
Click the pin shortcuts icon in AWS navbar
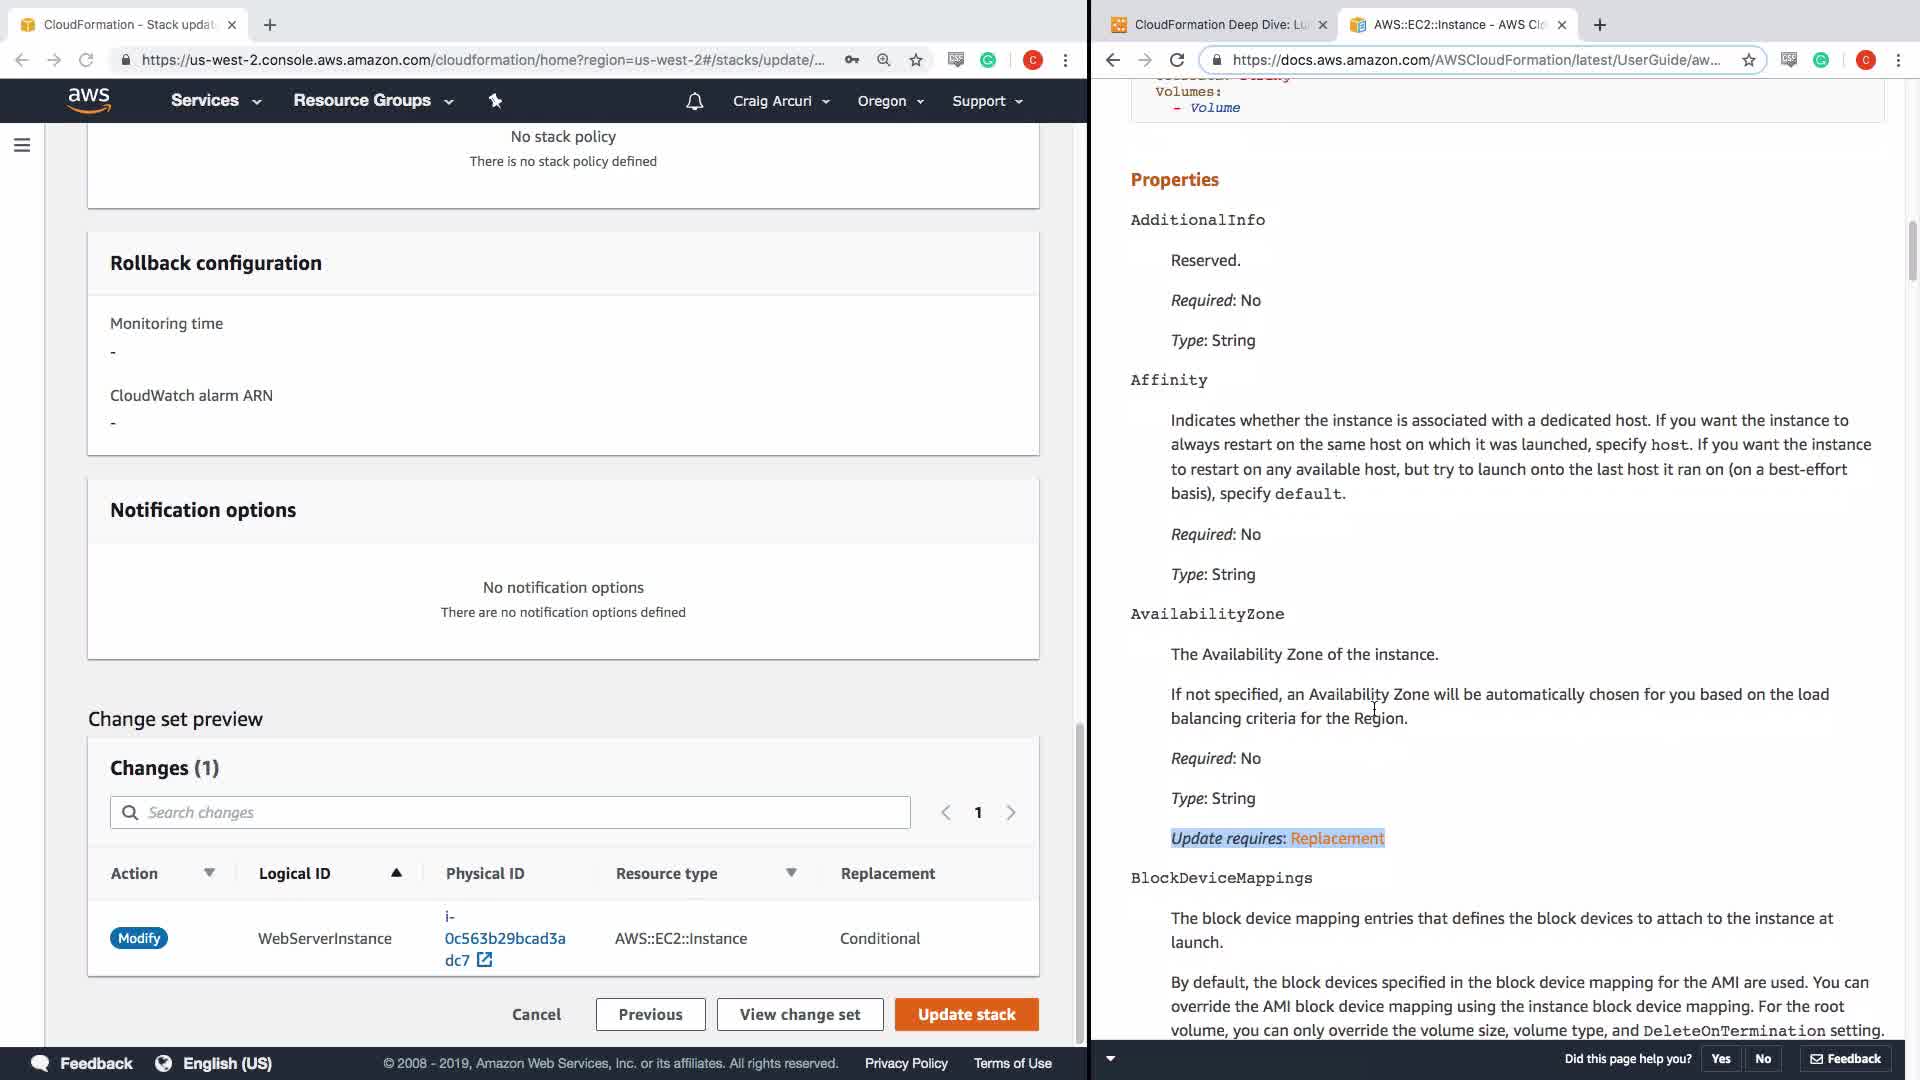(x=495, y=100)
